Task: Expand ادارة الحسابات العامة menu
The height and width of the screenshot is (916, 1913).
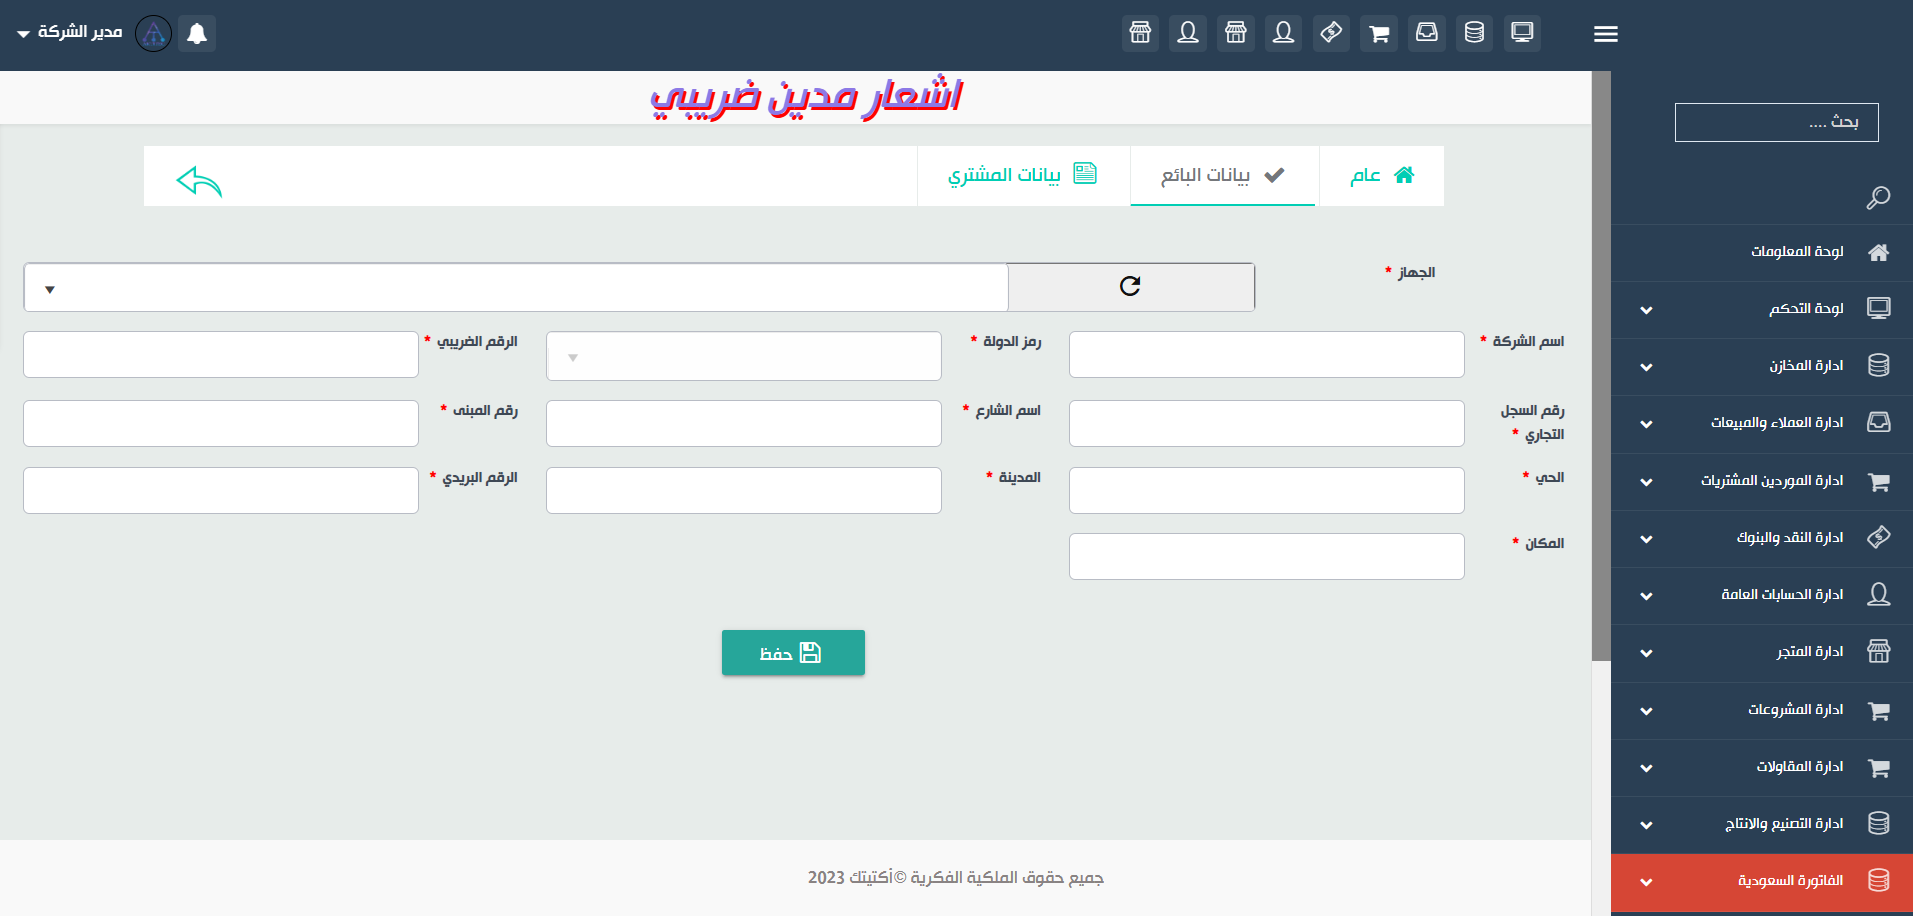Action: pos(1762,595)
